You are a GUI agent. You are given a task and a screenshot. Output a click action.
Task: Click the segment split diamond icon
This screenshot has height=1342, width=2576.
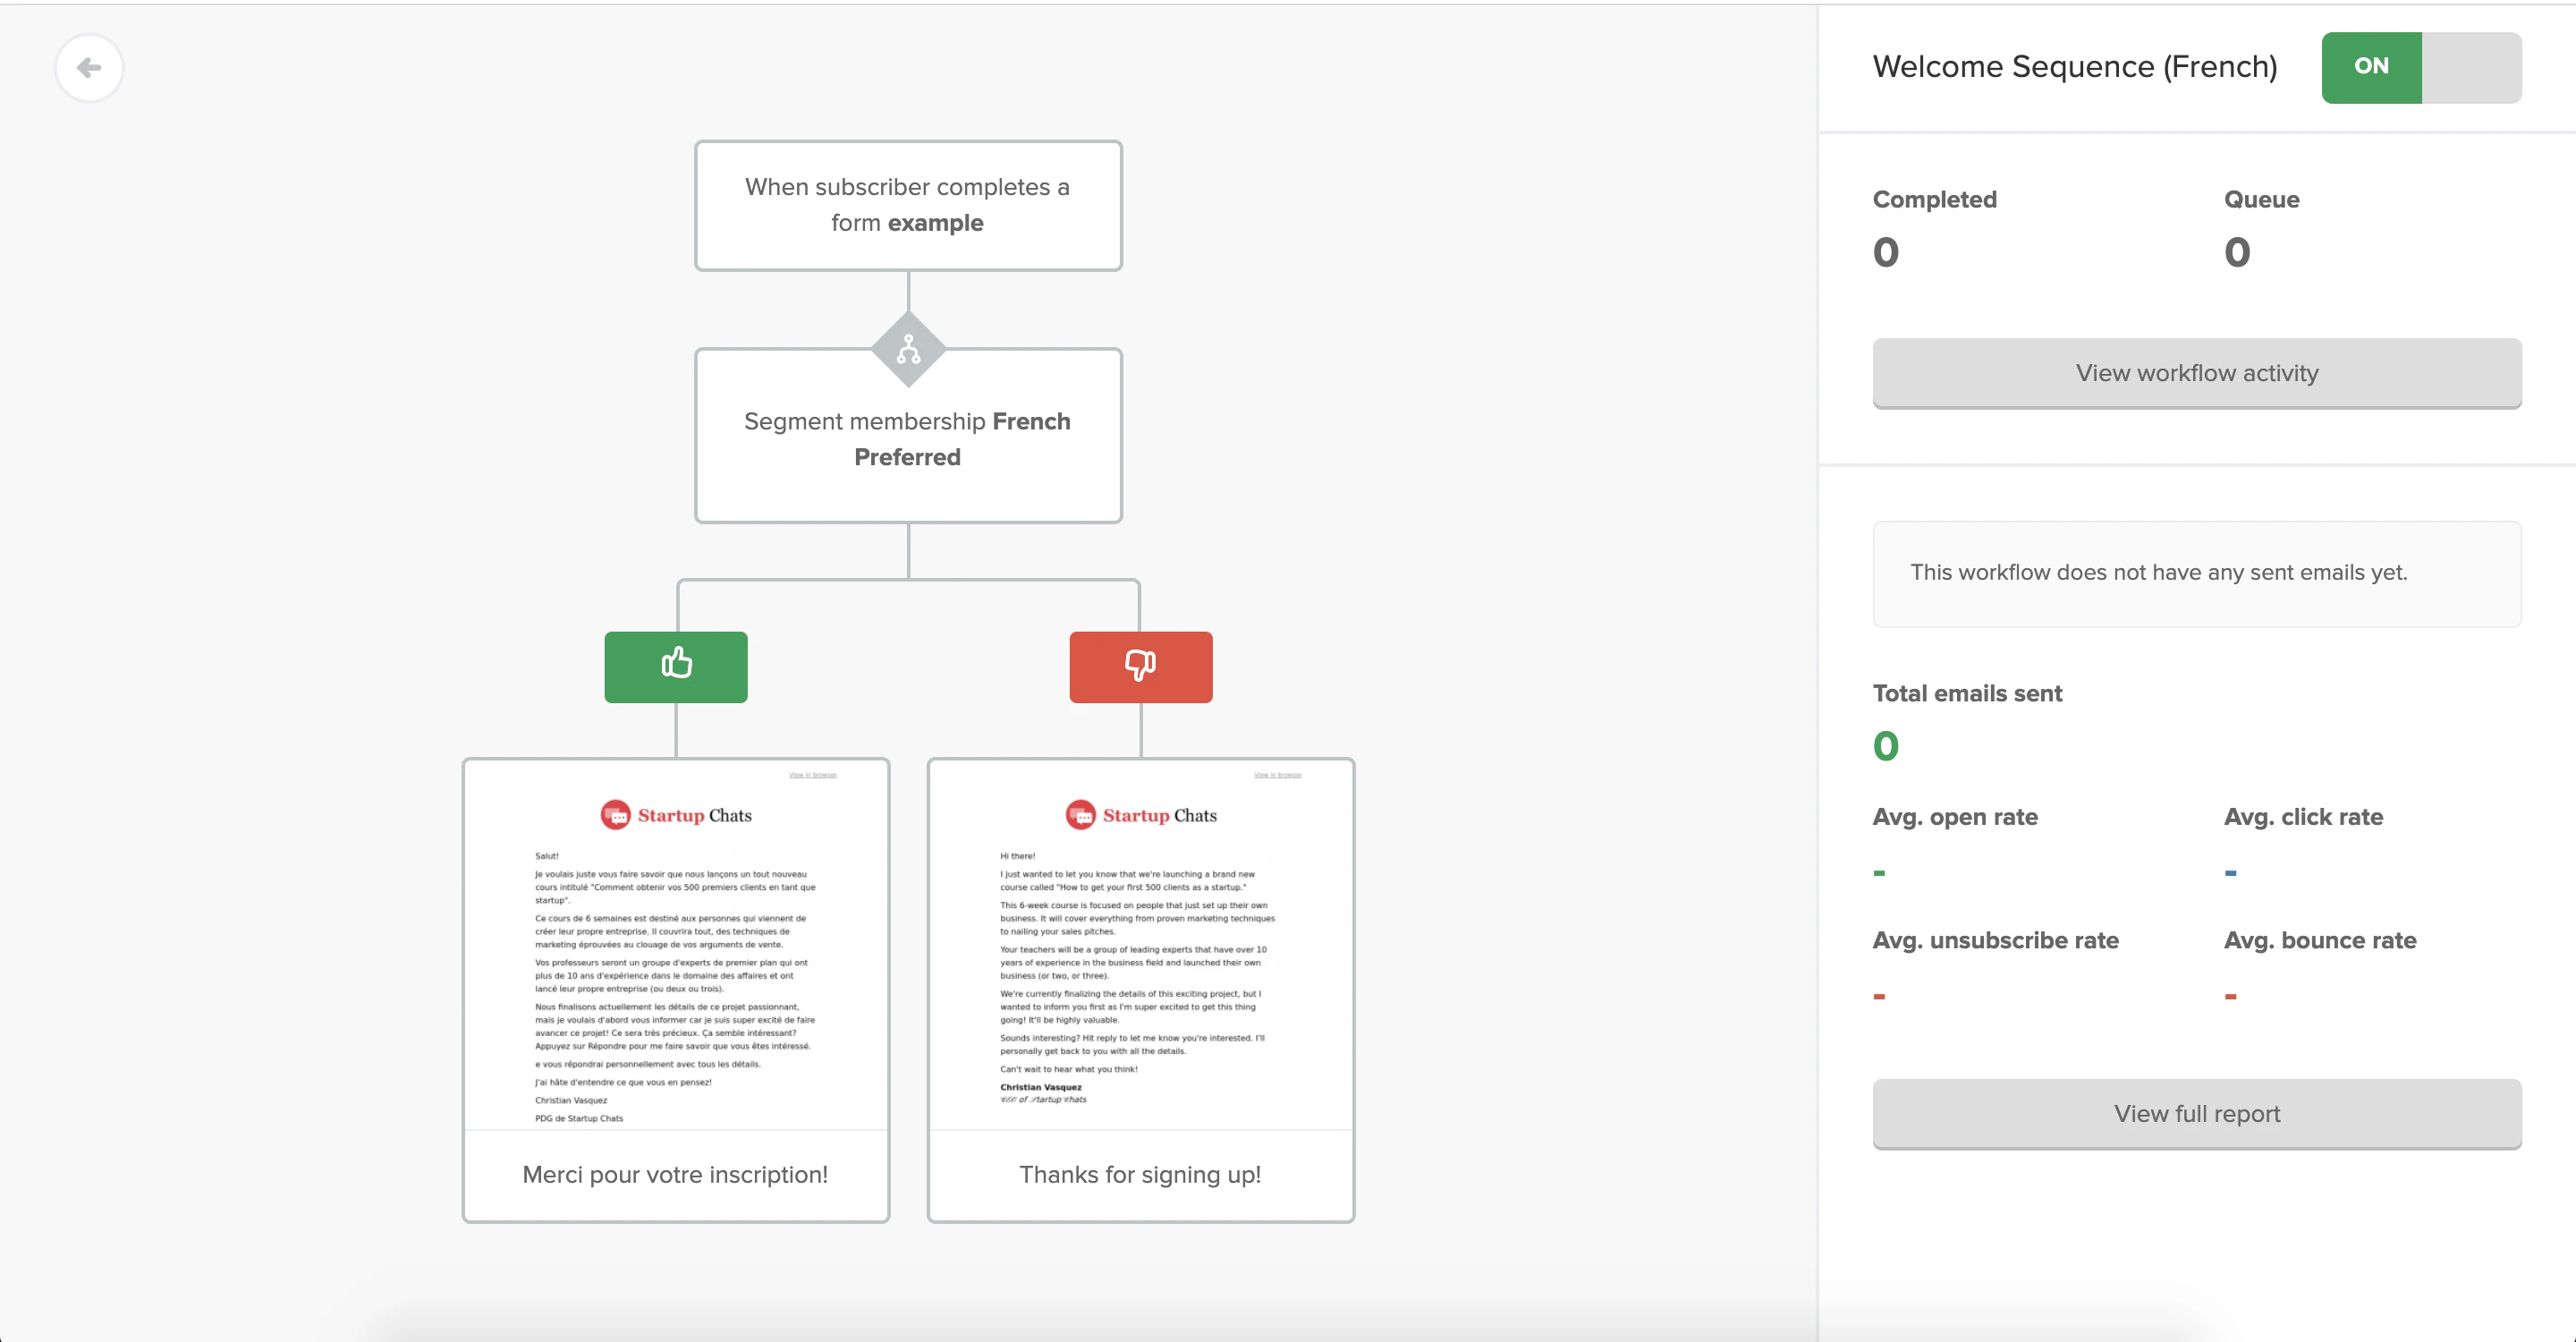(908, 349)
